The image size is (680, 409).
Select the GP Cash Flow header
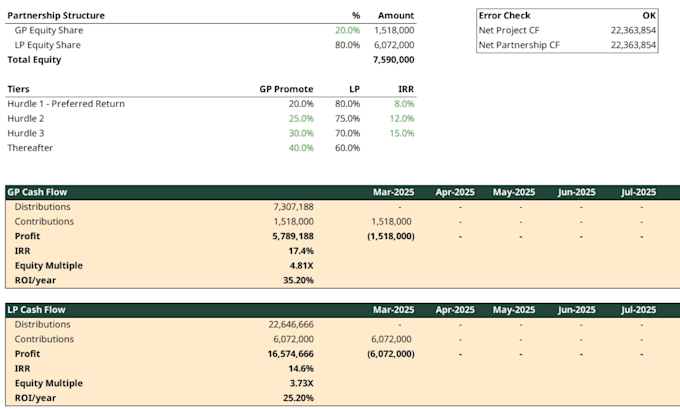tap(37, 192)
